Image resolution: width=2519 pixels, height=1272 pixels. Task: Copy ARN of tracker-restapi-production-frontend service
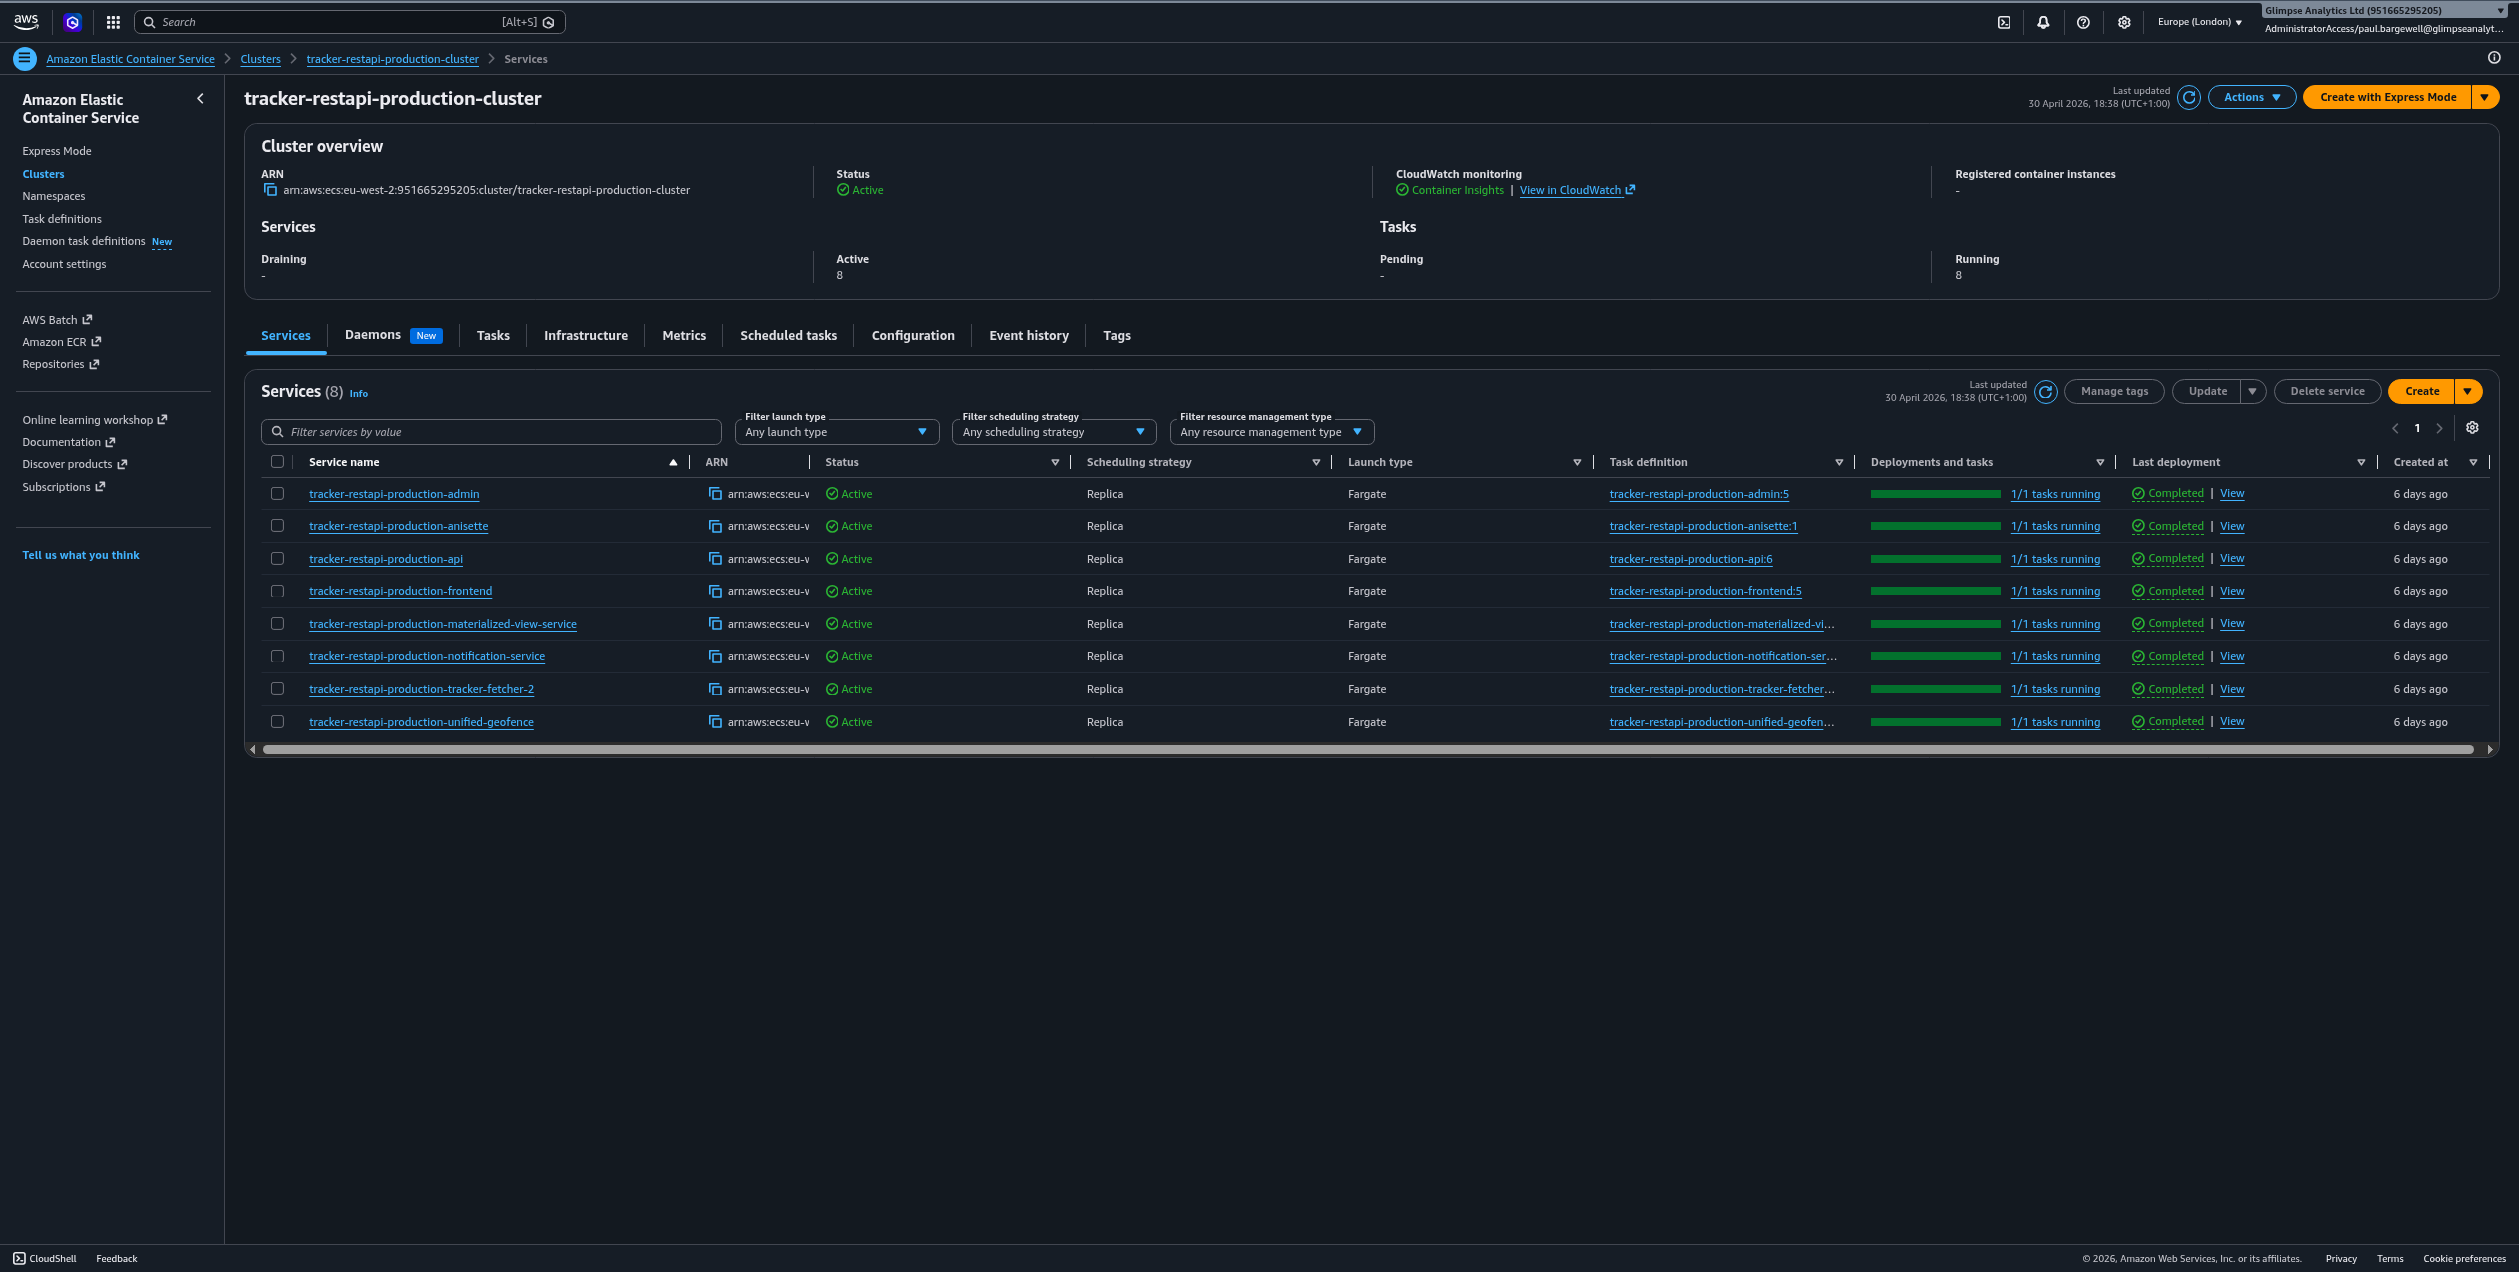[715, 592]
